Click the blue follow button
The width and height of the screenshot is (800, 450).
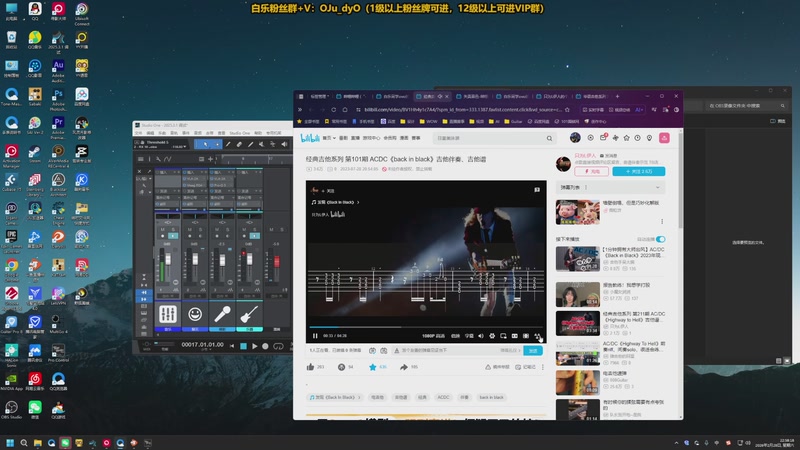(x=639, y=171)
